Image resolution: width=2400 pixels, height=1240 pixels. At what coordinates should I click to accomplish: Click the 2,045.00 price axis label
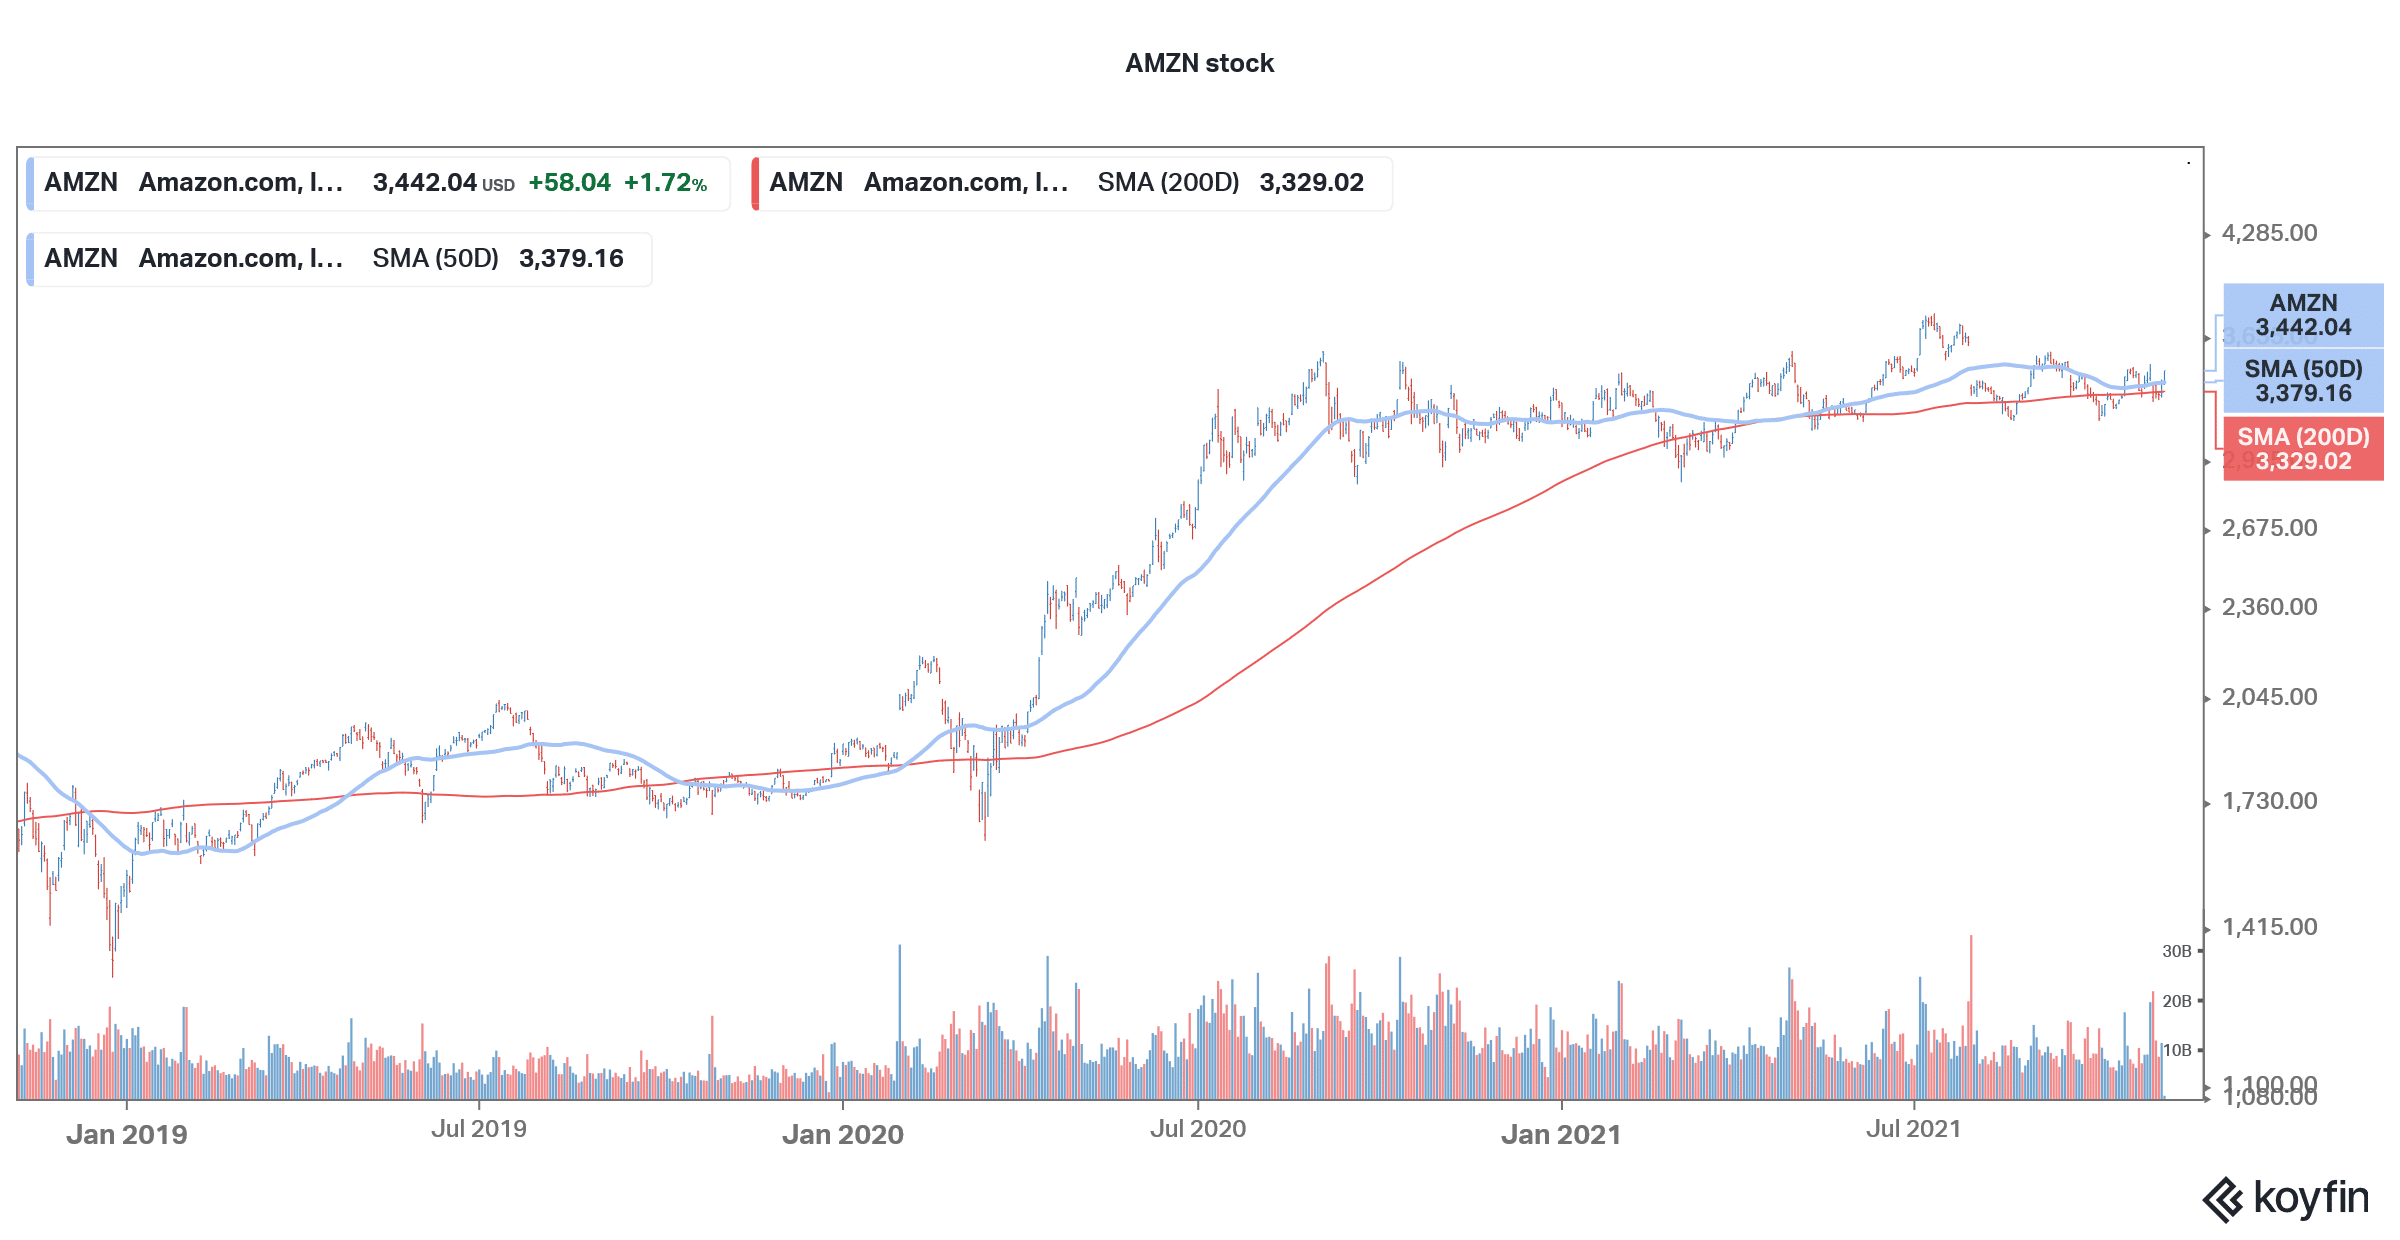click(x=2269, y=697)
